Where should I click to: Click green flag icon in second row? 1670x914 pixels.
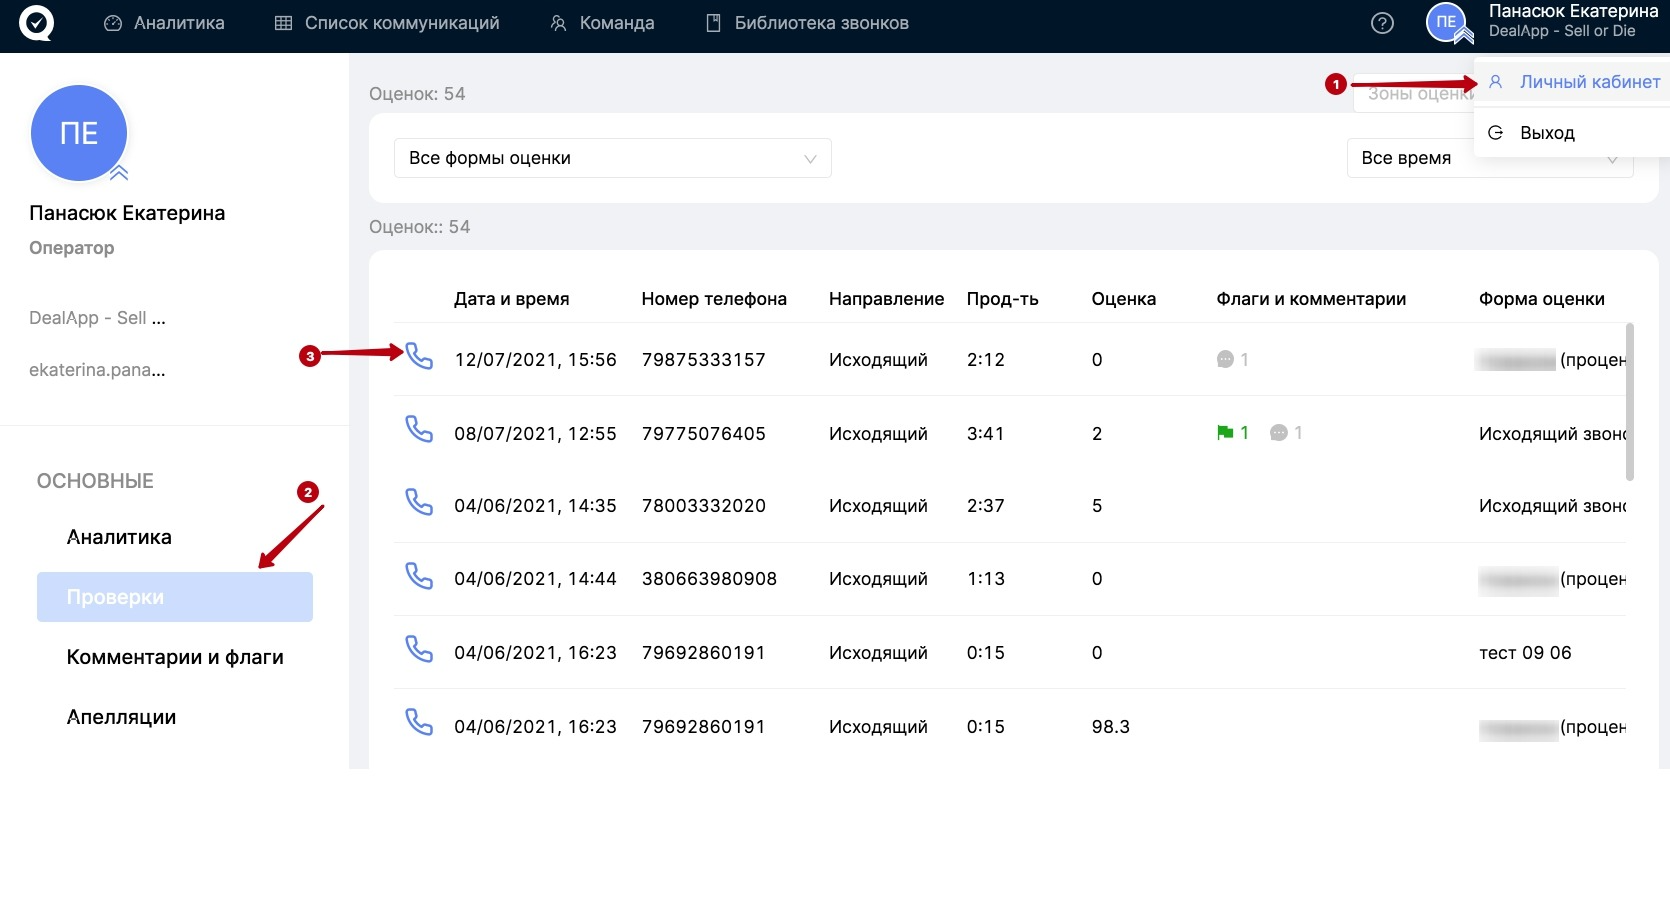(1225, 433)
